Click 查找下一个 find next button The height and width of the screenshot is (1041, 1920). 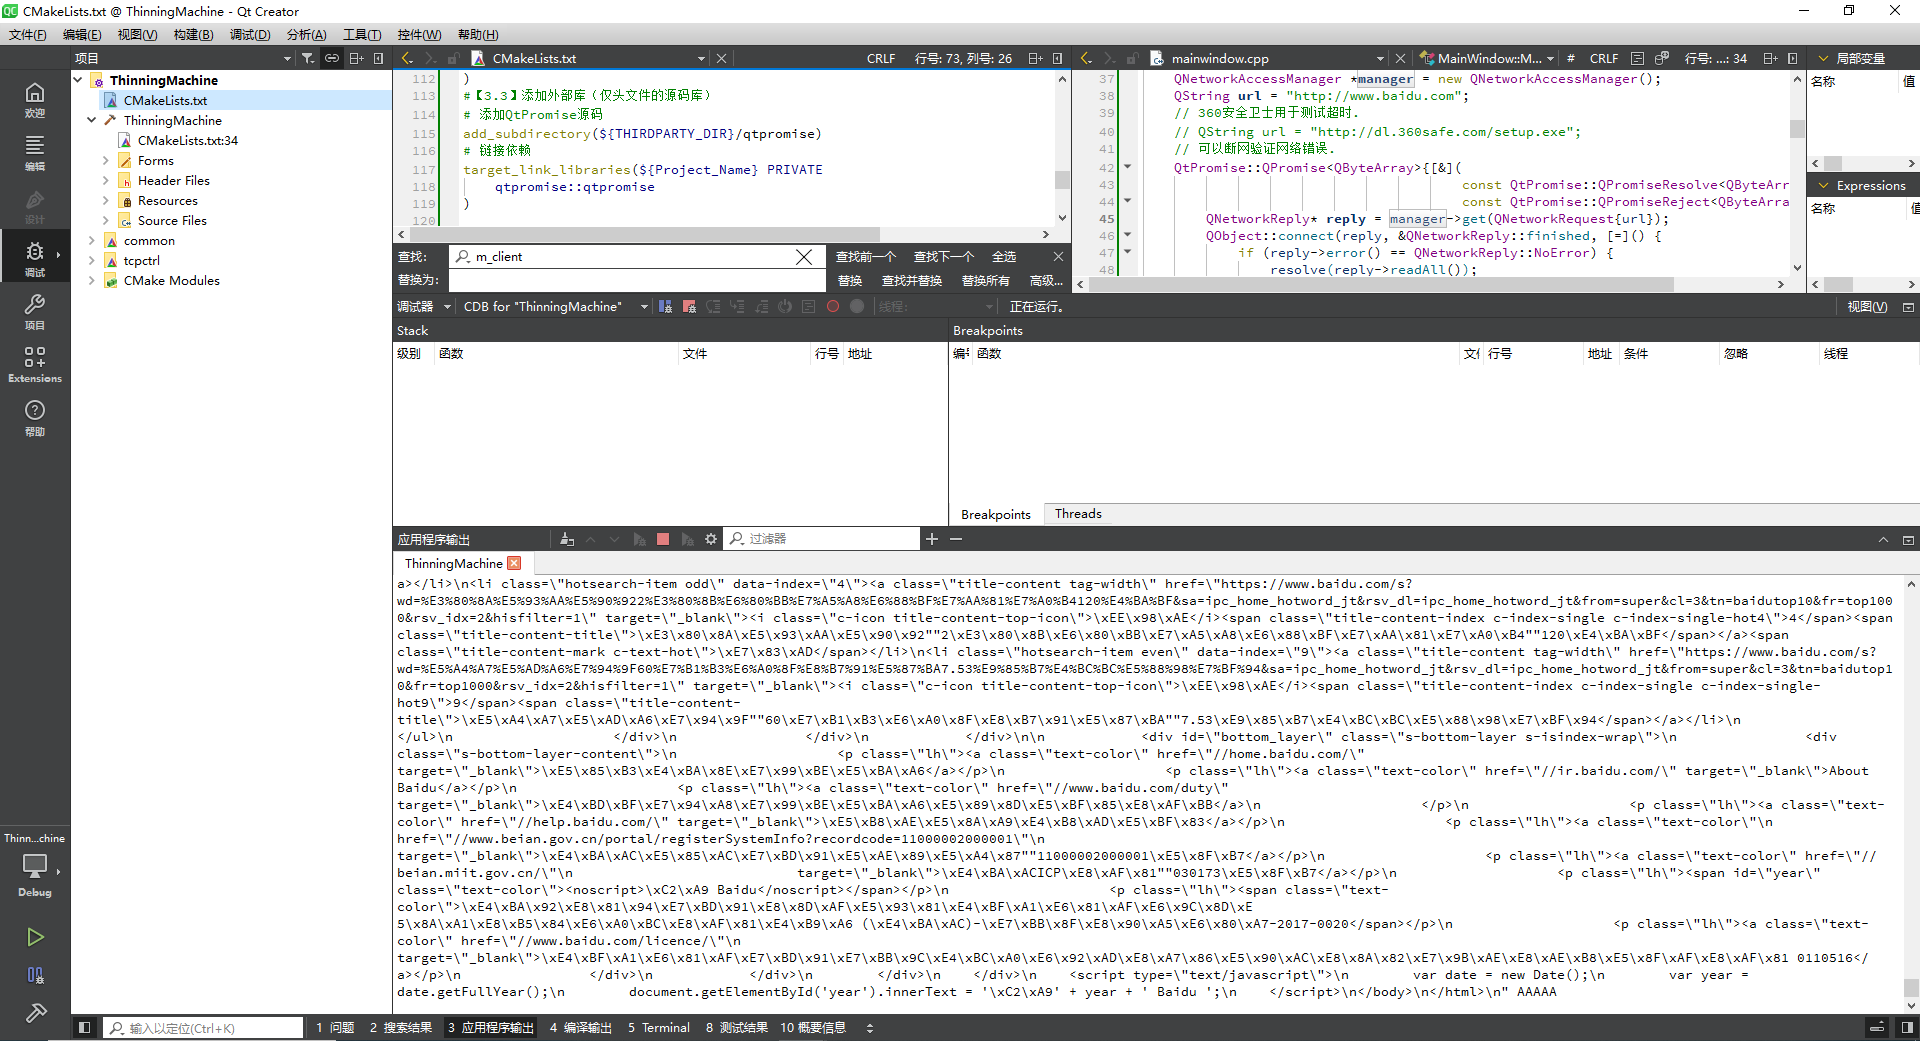click(943, 257)
